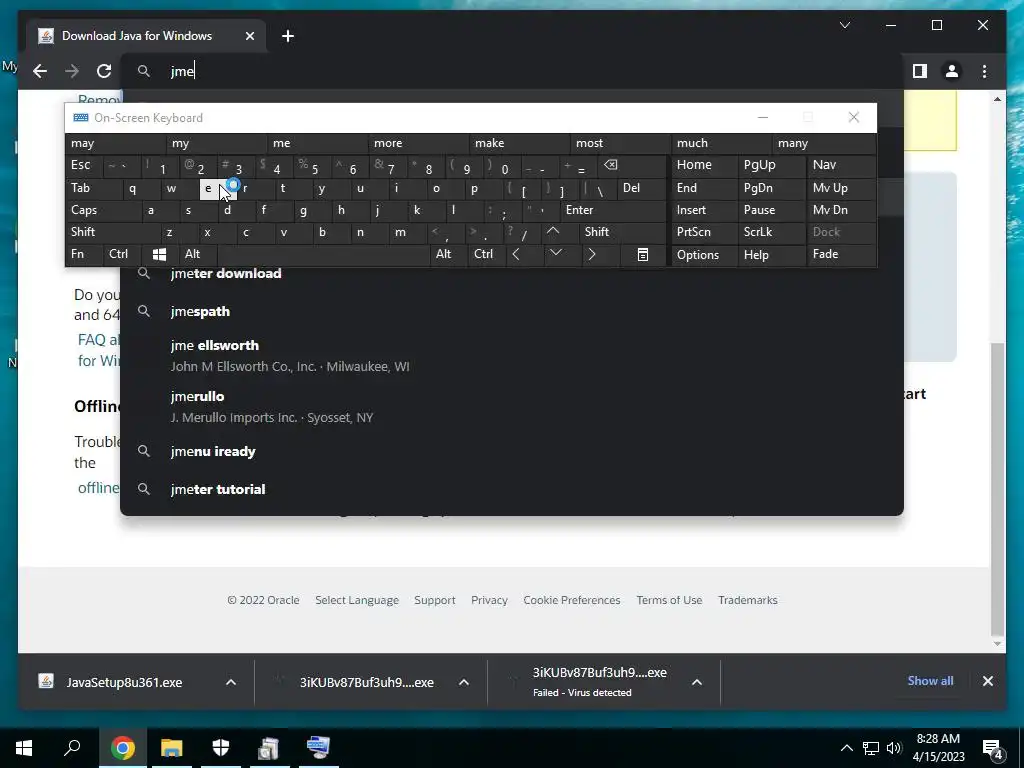This screenshot has height=768, width=1024.
Task: Open Windows Security shield in taskbar
Action: pos(221,748)
